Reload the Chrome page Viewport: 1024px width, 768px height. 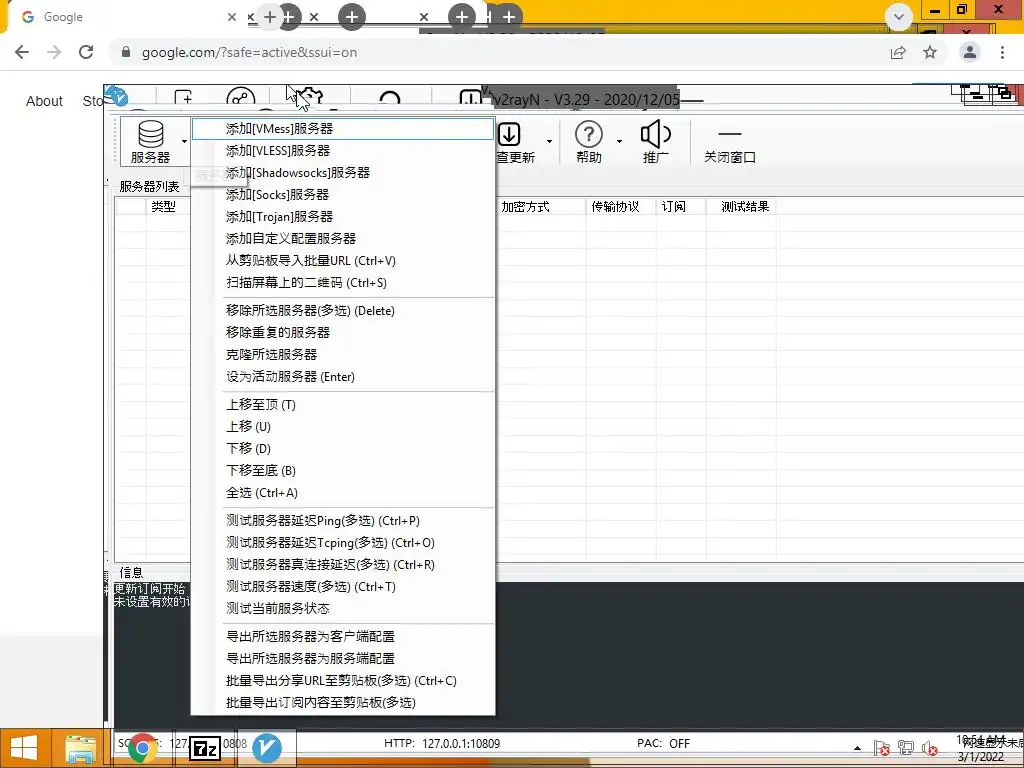point(86,52)
